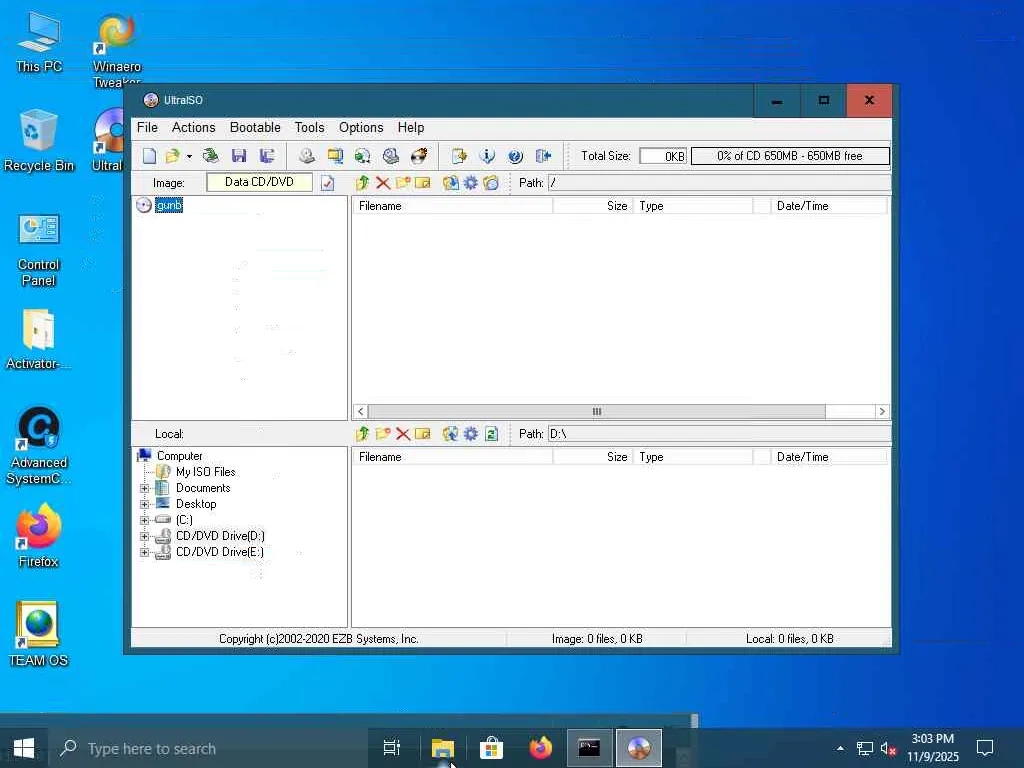Expand the Desktop tree node
The height and width of the screenshot is (768, 1024).
(x=144, y=504)
